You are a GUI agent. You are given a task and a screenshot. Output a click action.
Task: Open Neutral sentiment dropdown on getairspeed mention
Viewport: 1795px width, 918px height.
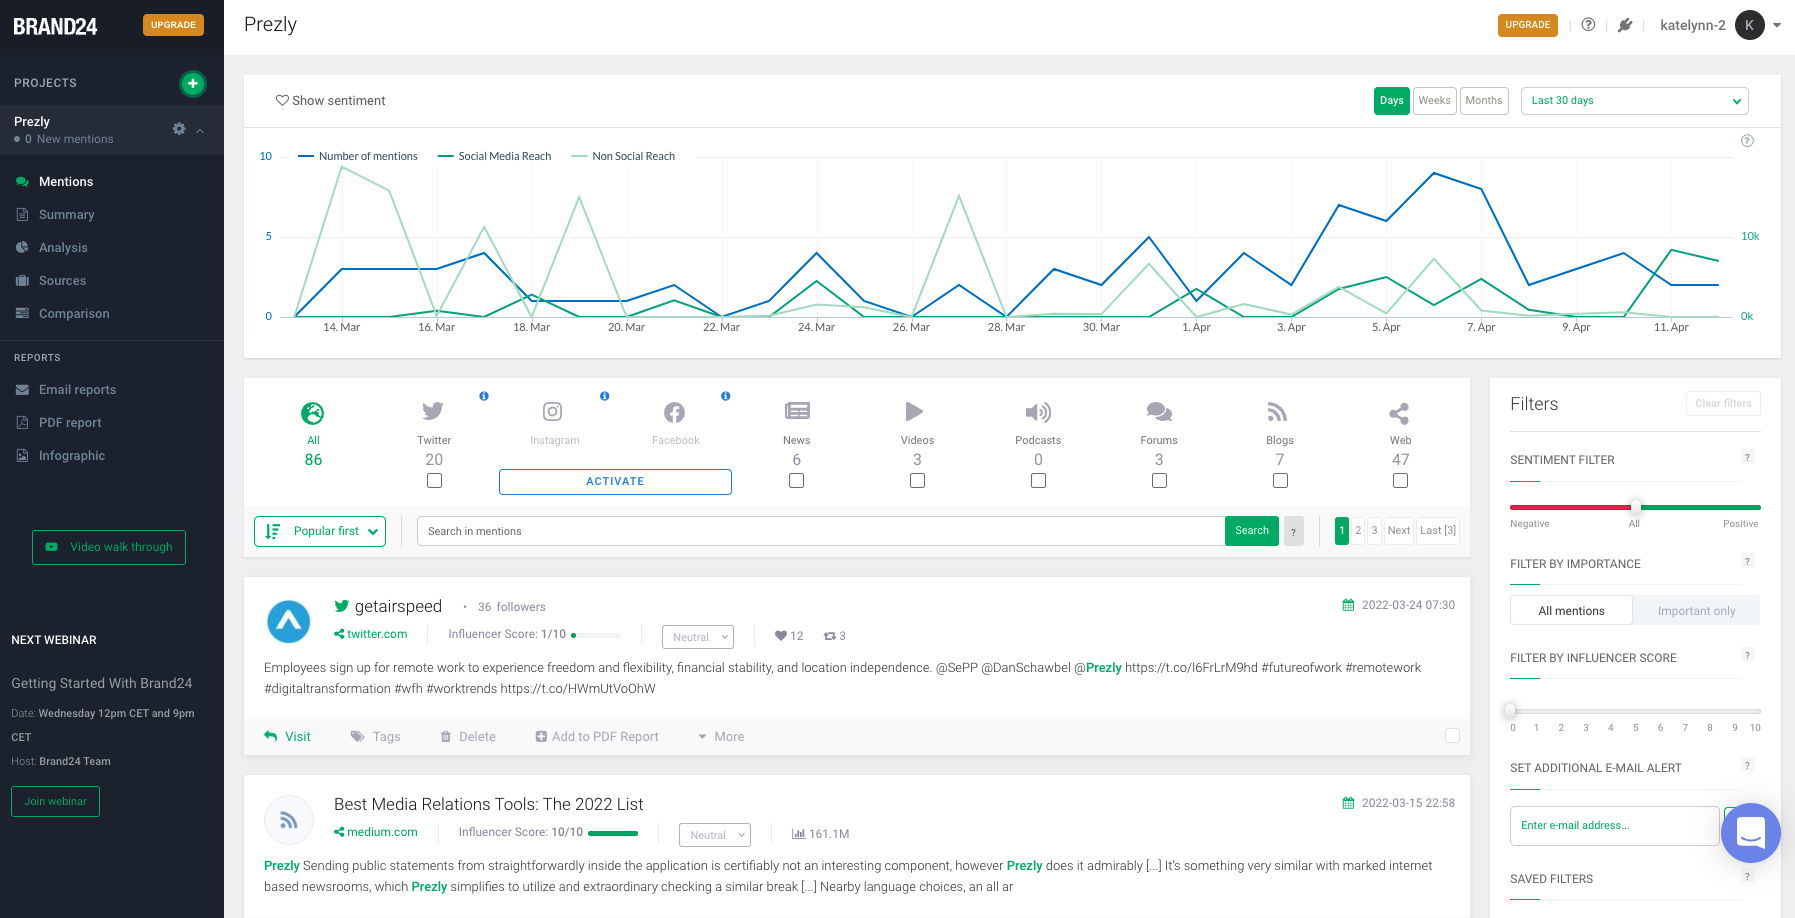(x=698, y=637)
